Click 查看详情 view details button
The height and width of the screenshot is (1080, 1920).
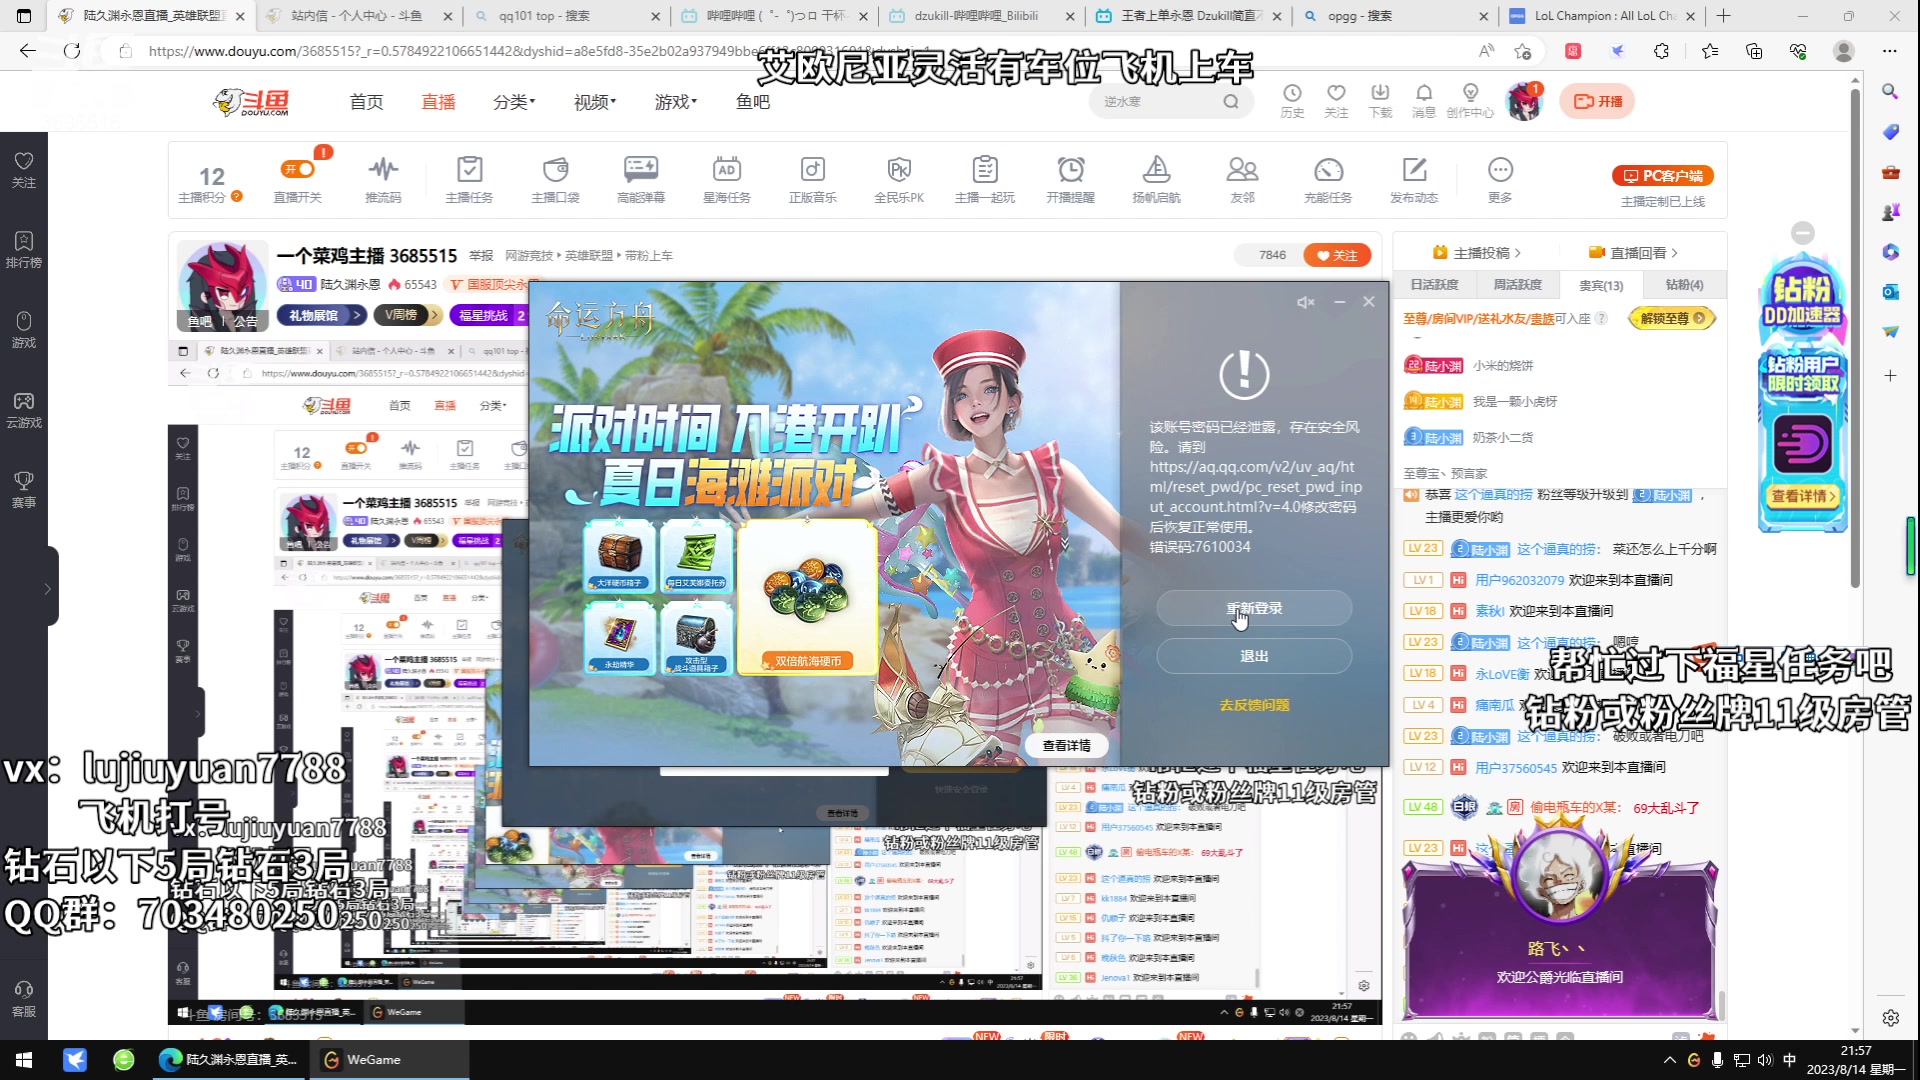click(1066, 746)
